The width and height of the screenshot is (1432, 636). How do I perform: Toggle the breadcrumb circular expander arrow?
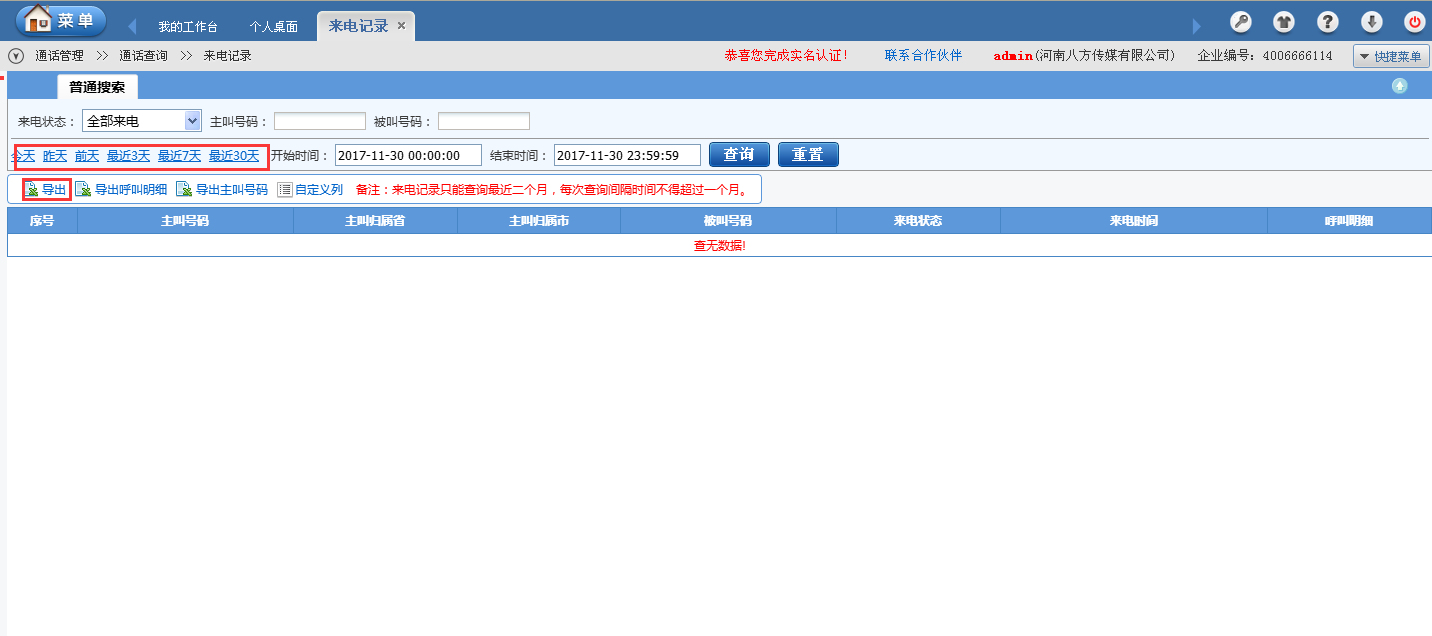[x=16, y=56]
